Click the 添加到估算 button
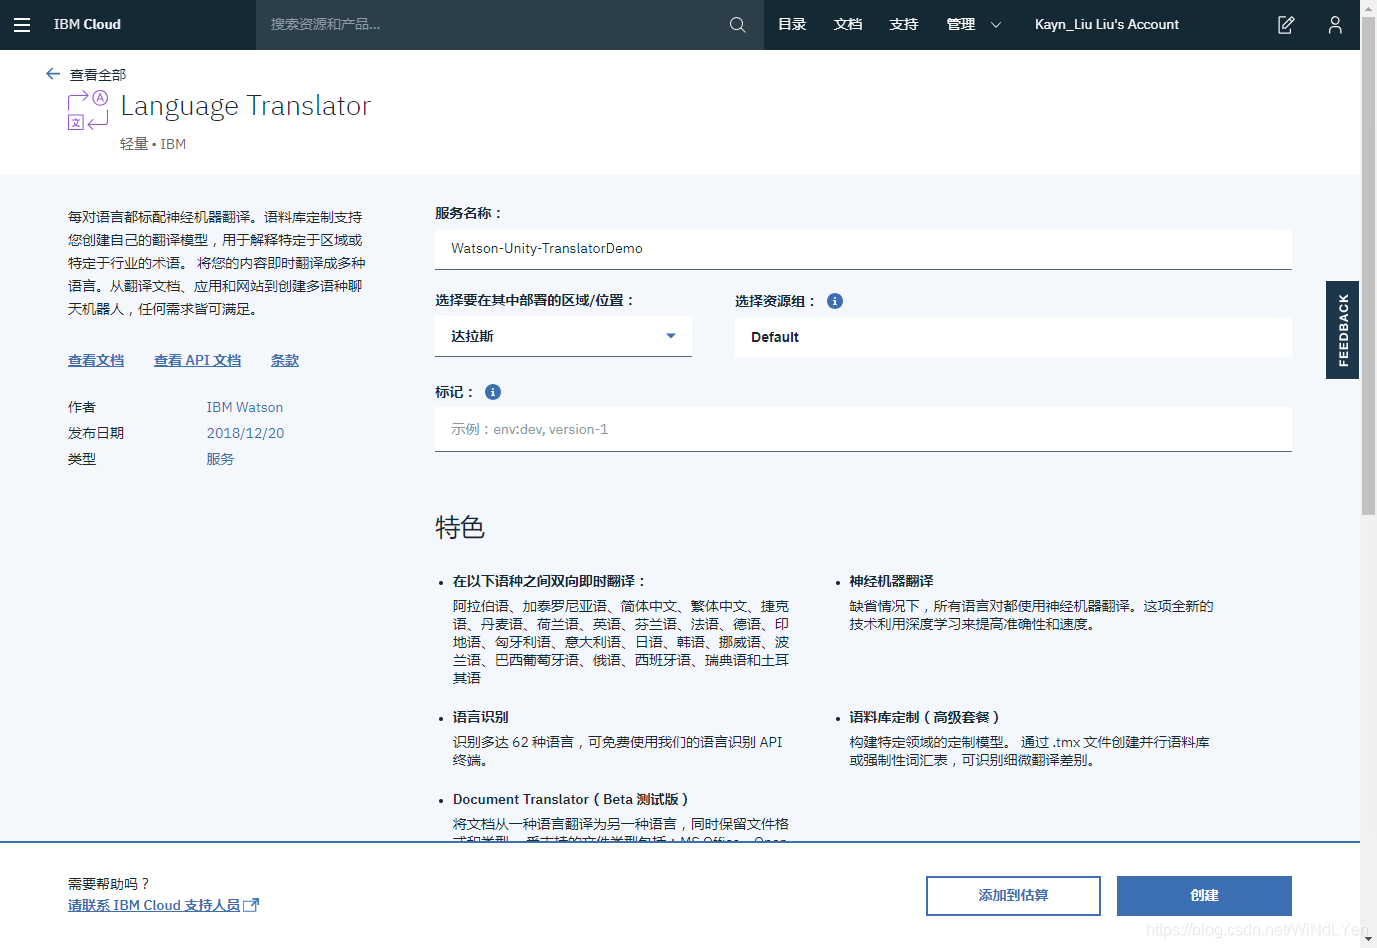 click(1013, 895)
